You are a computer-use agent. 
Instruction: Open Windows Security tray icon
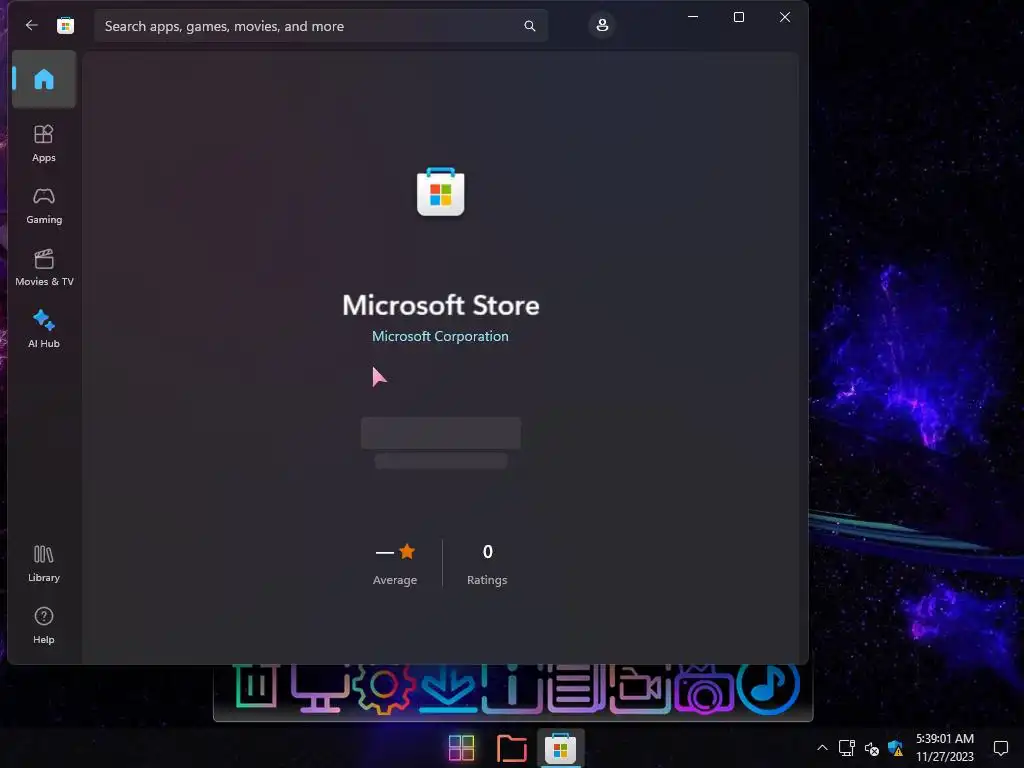[895, 748]
